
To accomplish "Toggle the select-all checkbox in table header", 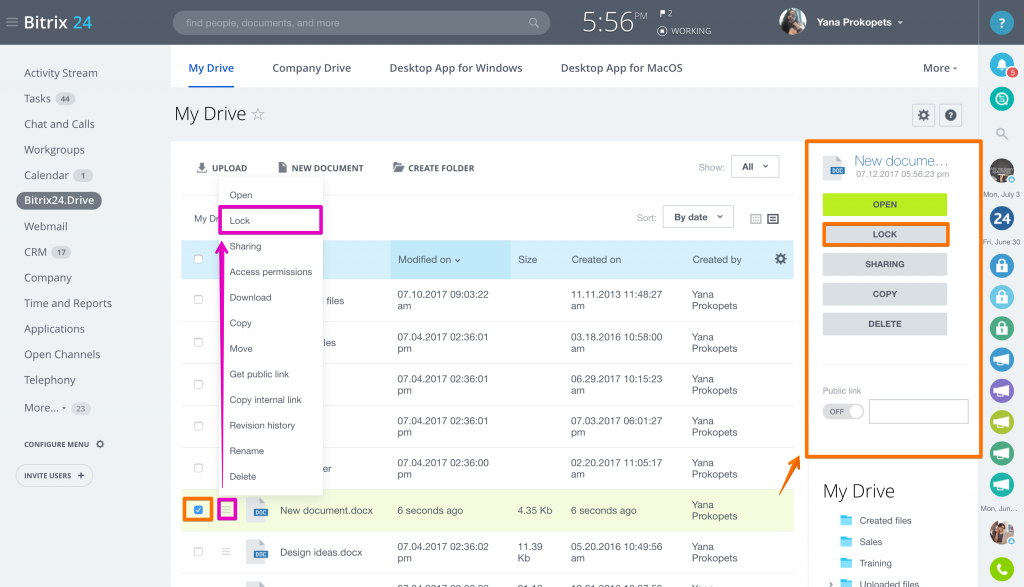I will click(x=199, y=259).
